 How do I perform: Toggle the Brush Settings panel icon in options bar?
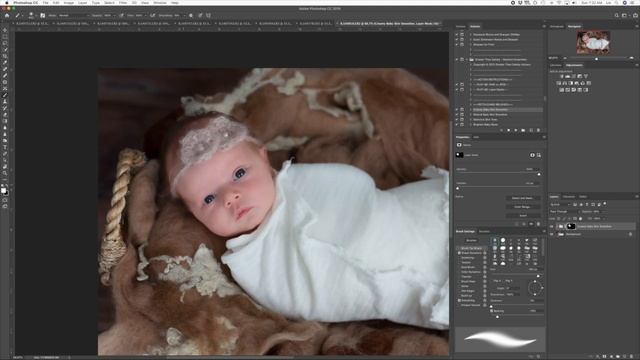click(x=42, y=16)
